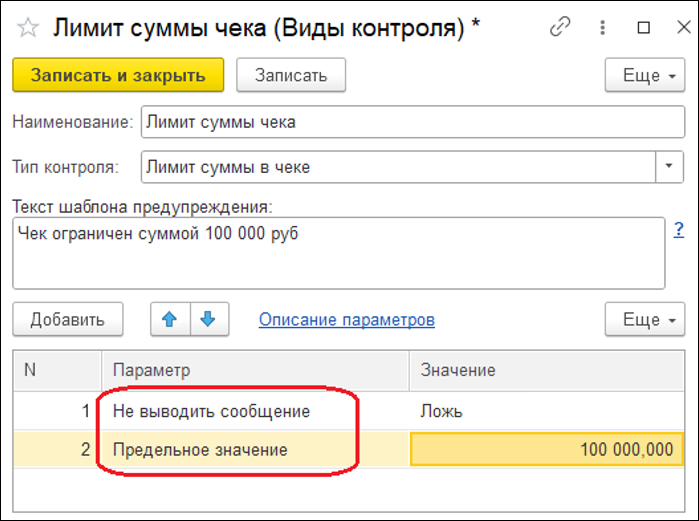The width and height of the screenshot is (699, 521).
Task: Click the Записать button
Action: pyautogui.click(x=290, y=75)
